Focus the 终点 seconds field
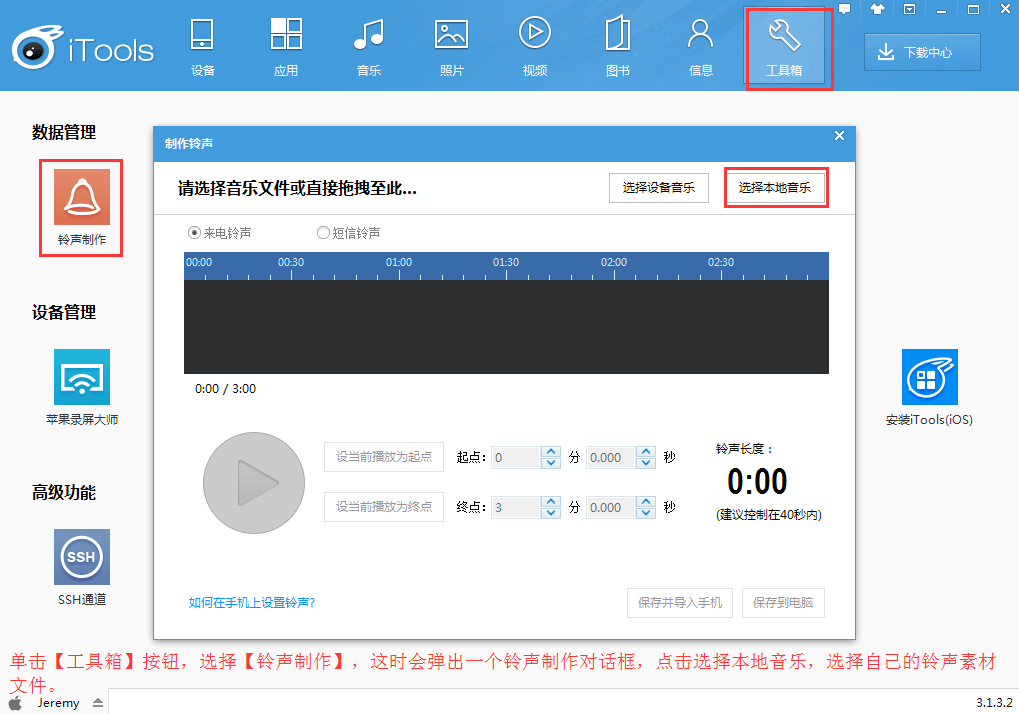 tap(611, 507)
